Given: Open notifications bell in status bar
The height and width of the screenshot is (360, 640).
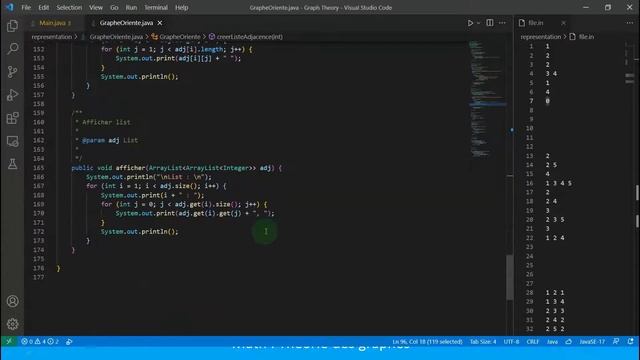Looking at the screenshot, I should pos(631,341).
